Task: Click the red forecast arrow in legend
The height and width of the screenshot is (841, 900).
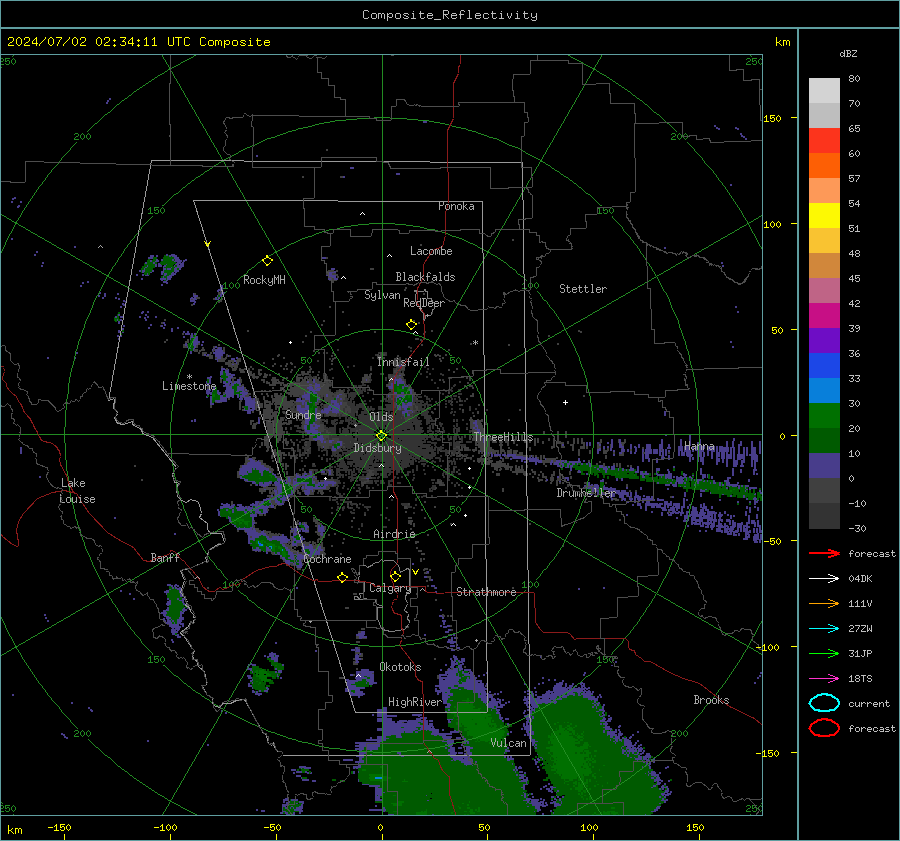Action: (824, 553)
